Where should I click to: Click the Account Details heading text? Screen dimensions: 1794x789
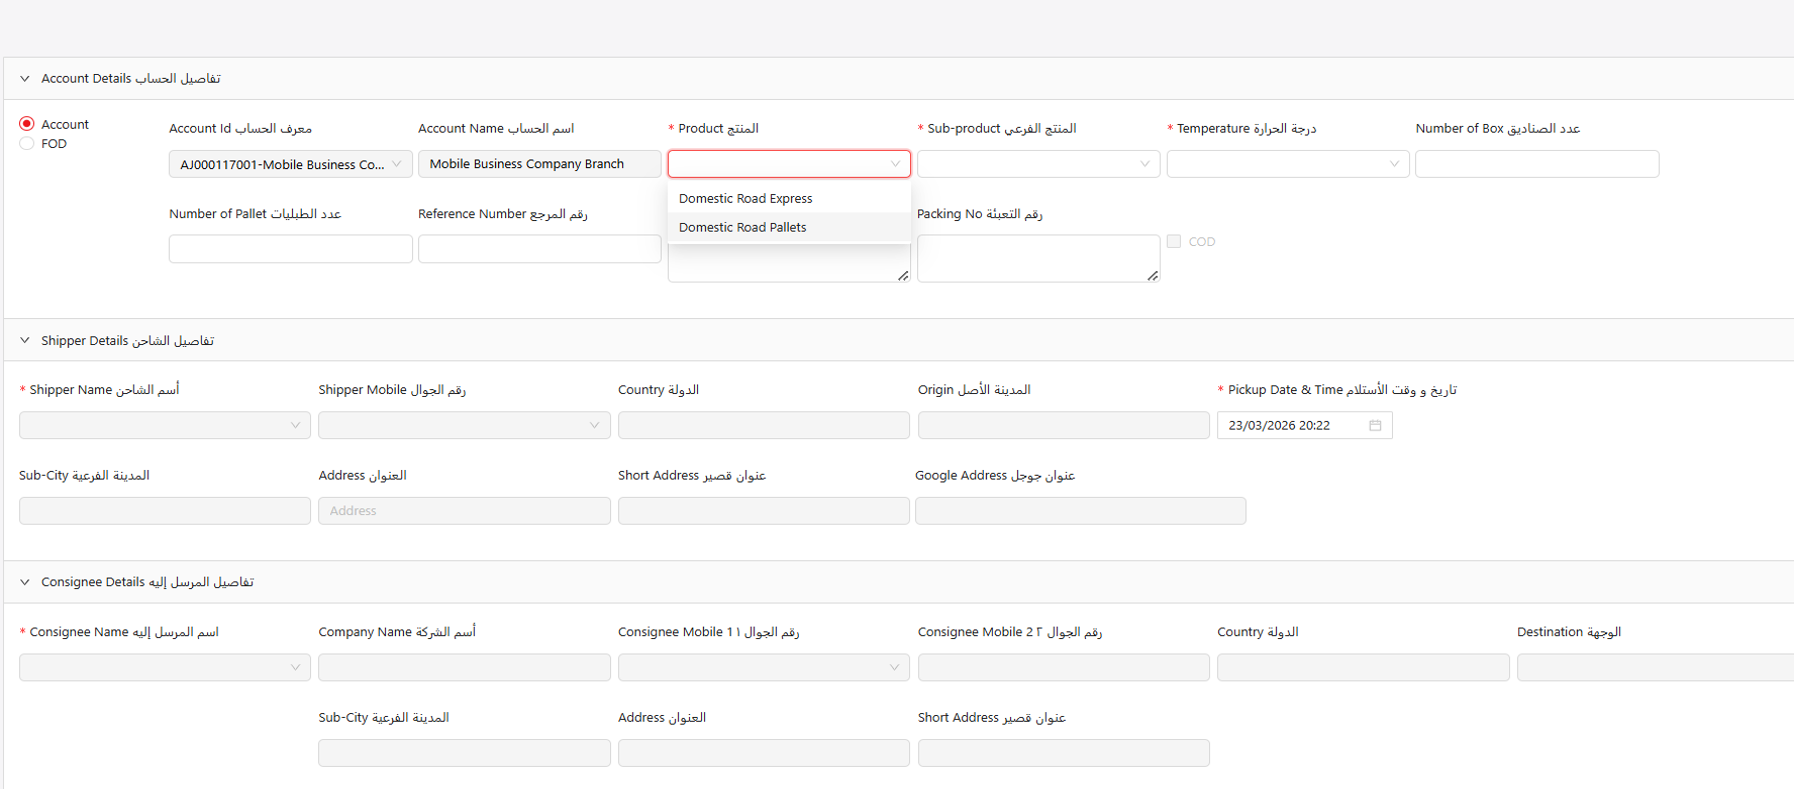(131, 78)
